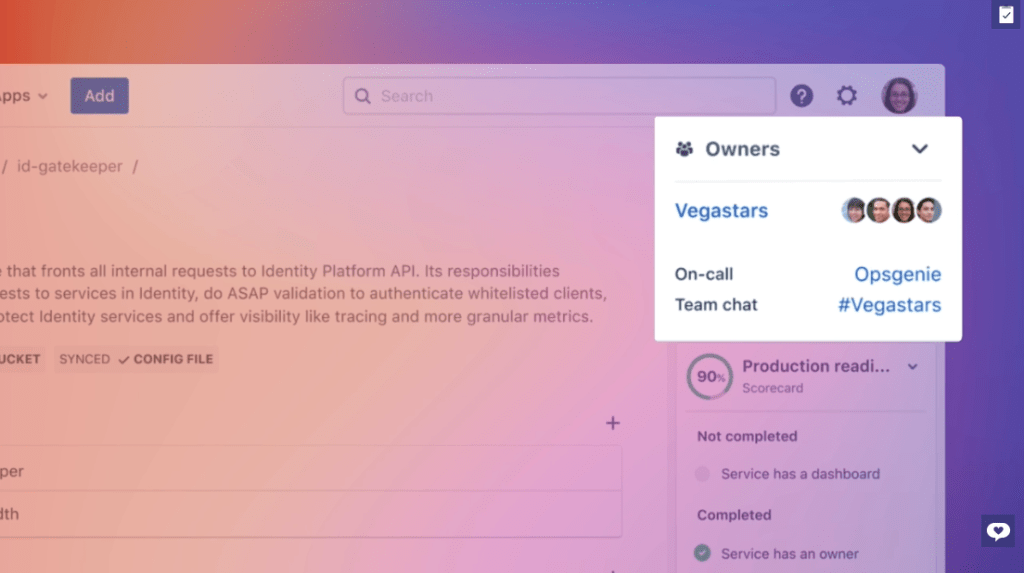
Task: Click into the Search field
Action: [570, 96]
